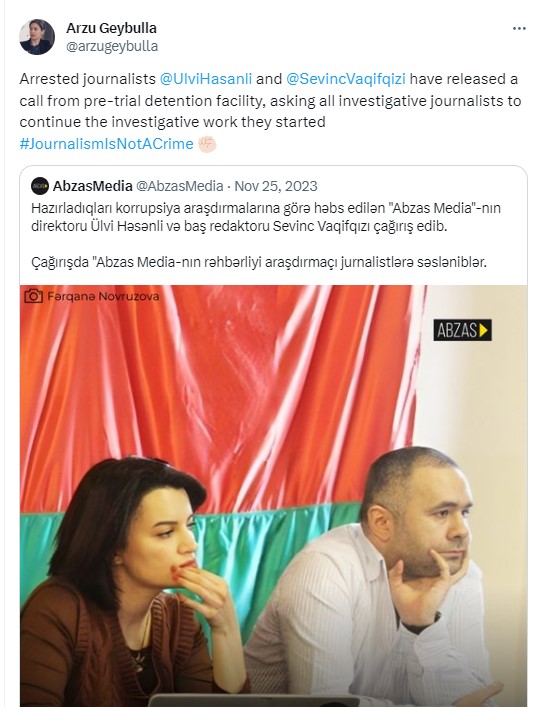Visit the @SevincVaqifqizi mention
The image size is (535, 707).
[346, 79]
